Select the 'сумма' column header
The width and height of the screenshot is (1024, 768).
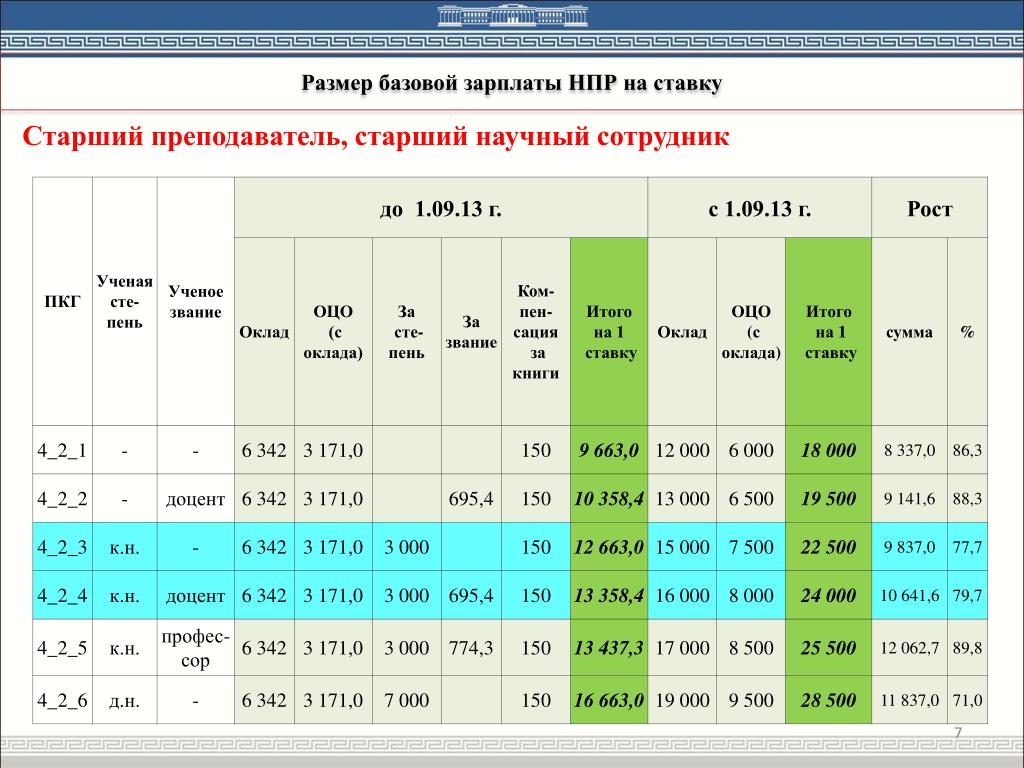(x=909, y=332)
